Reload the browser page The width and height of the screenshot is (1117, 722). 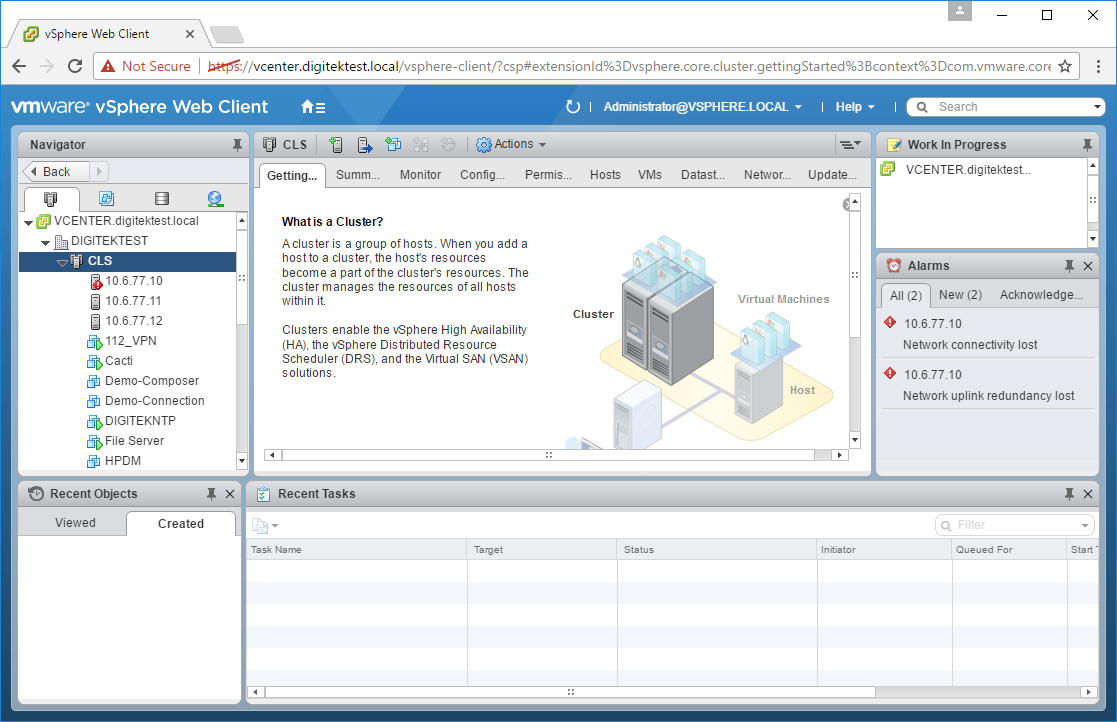click(x=75, y=66)
